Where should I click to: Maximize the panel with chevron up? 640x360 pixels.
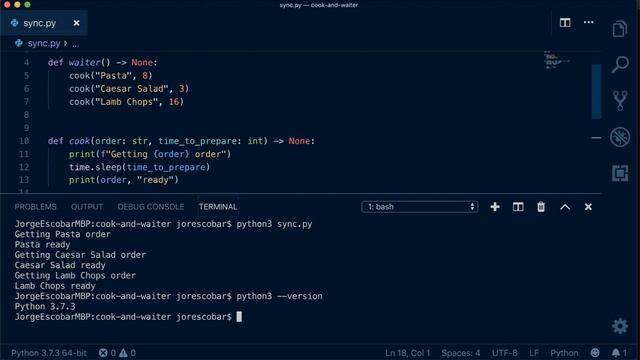(x=565, y=207)
